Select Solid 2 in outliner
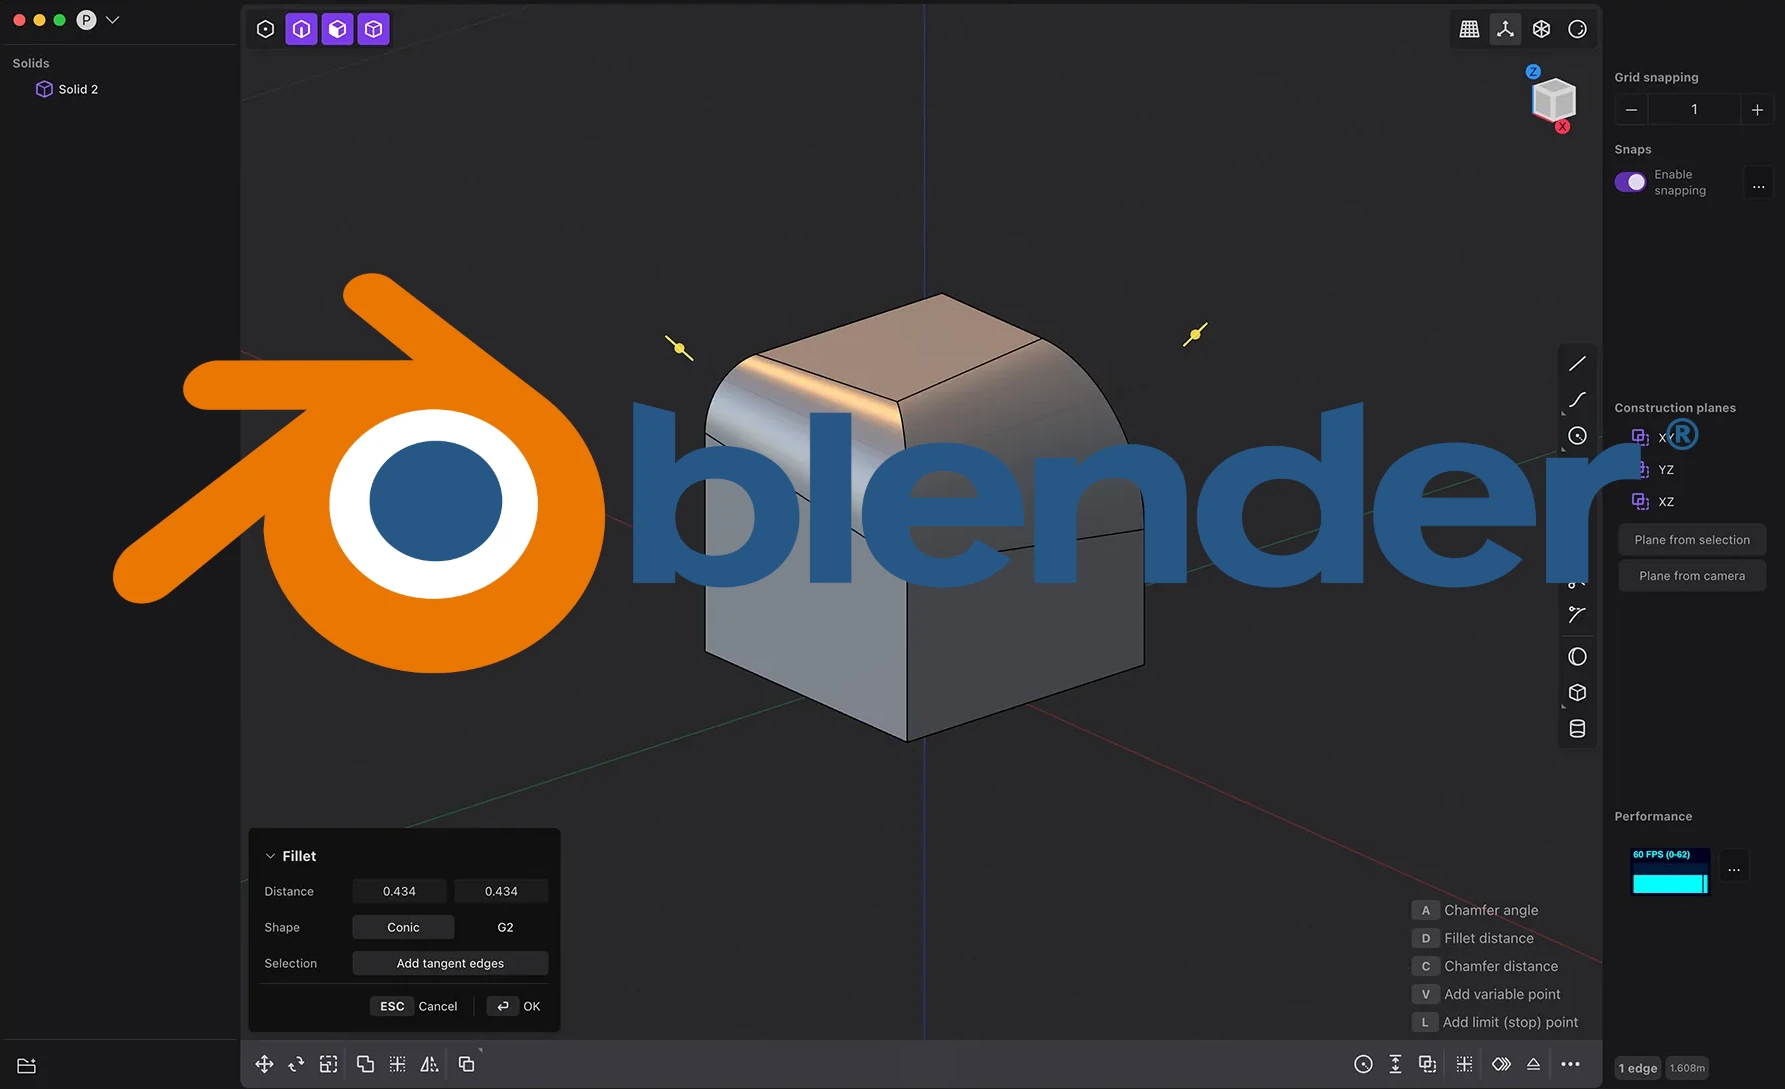 tap(67, 89)
